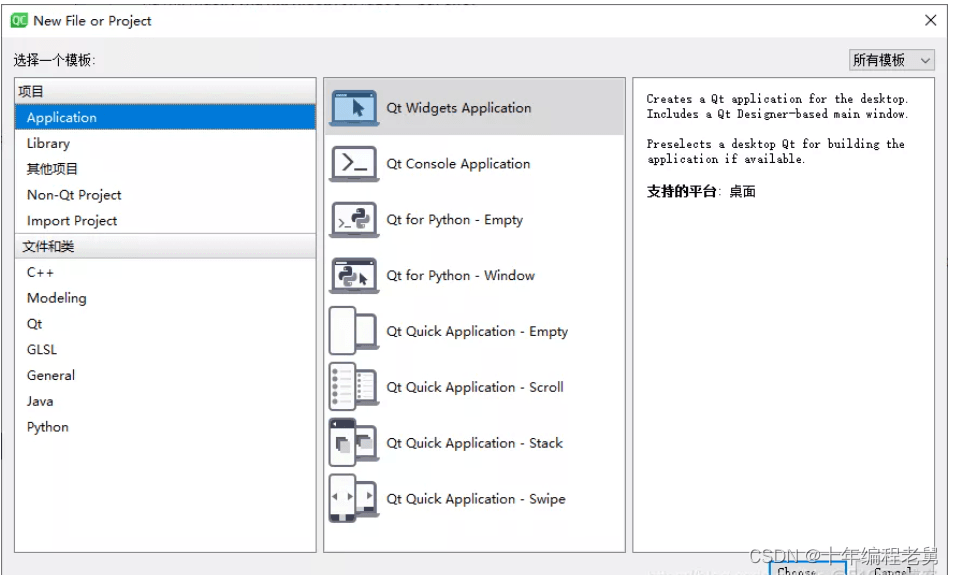This screenshot has width=953, height=575.
Task: Select the Python file category
Action: 165,427
